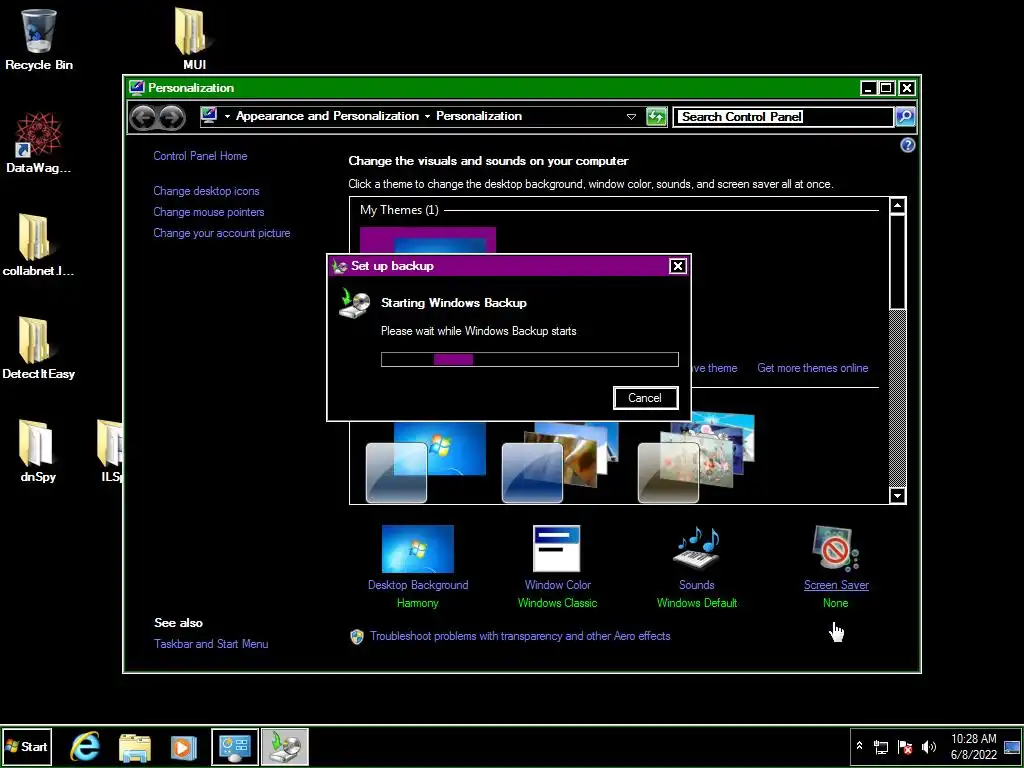The height and width of the screenshot is (768, 1024).
Task: Show hidden tray icons arrow
Action: click(x=860, y=746)
